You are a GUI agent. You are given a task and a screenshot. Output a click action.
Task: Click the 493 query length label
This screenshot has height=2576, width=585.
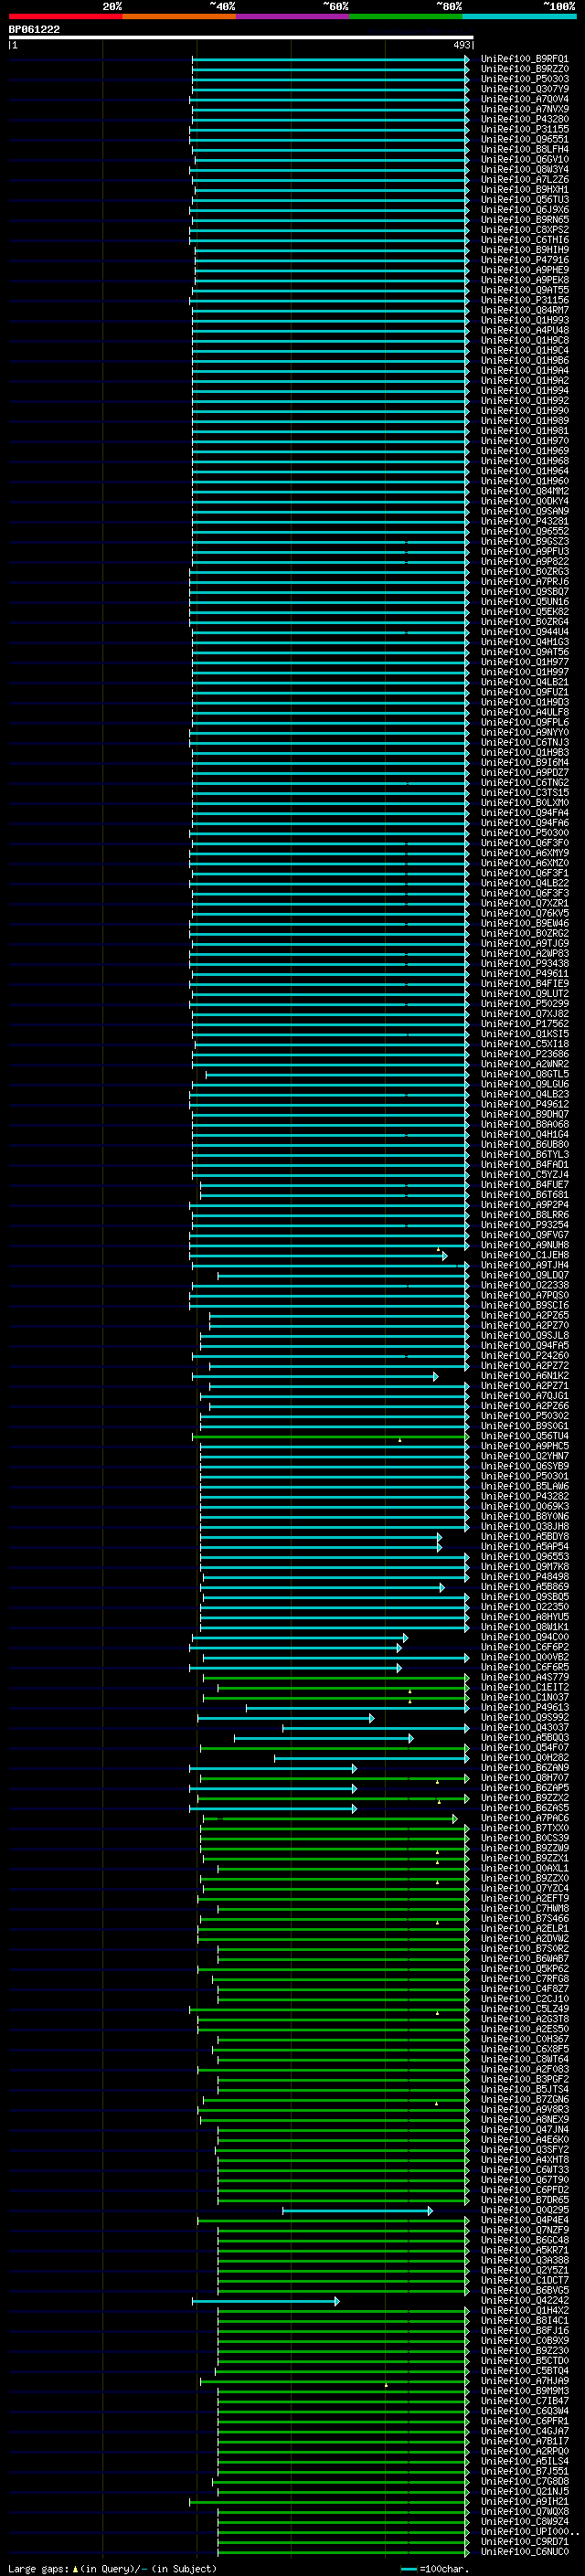click(x=462, y=45)
